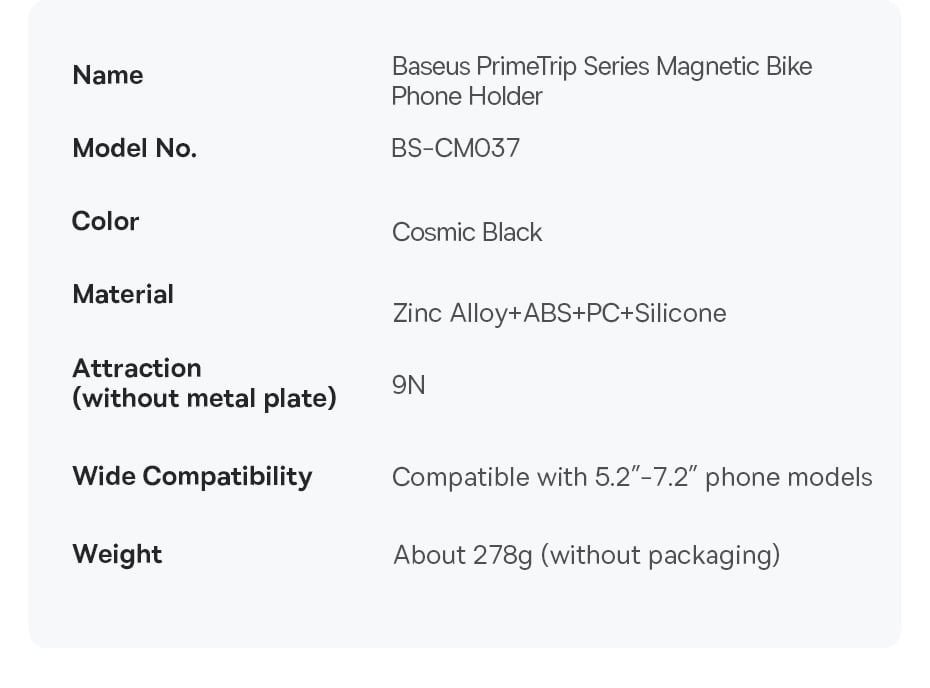930x688 pixels.
Task: Click the Attraction label heading
Action: tap(137, 368)
